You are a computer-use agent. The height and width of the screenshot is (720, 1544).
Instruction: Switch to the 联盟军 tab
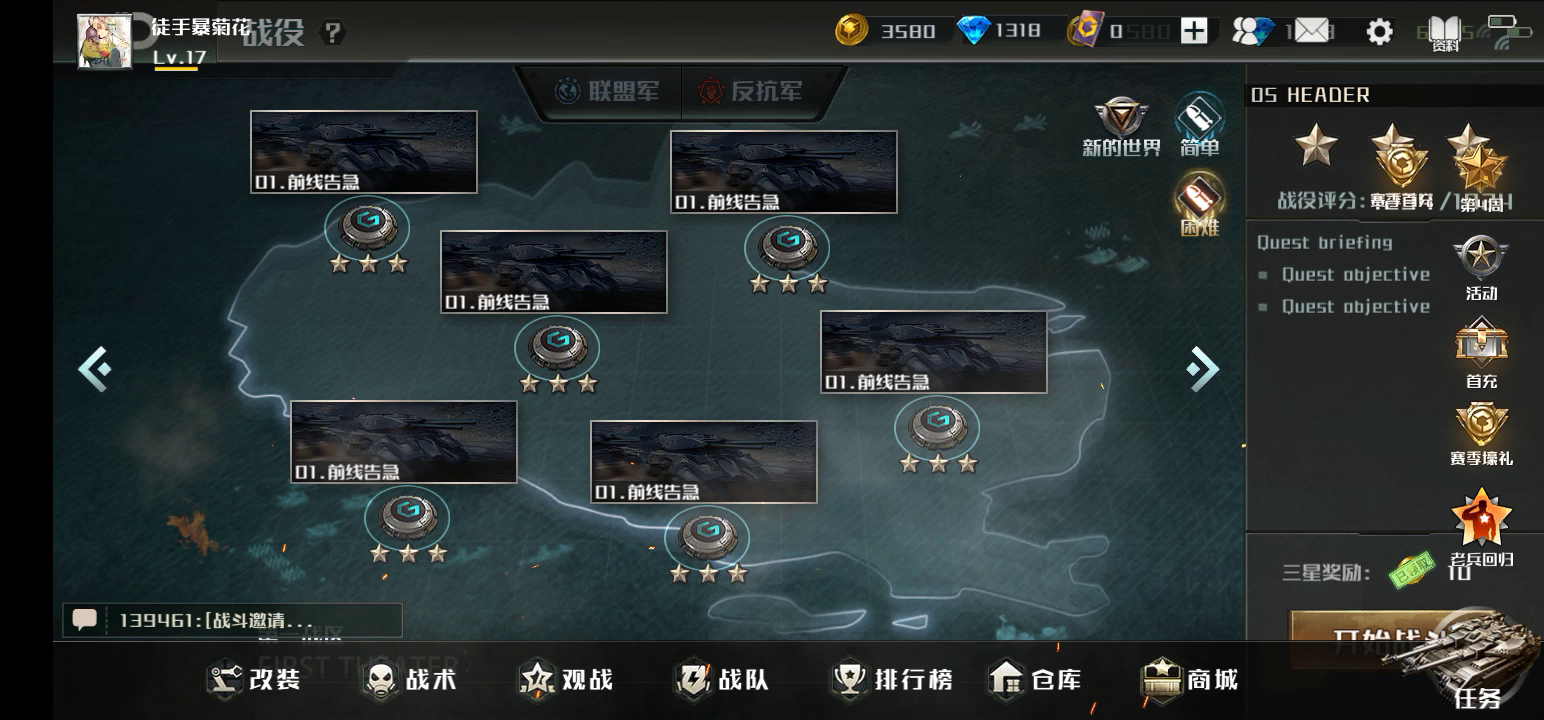[x=607, y=92]
